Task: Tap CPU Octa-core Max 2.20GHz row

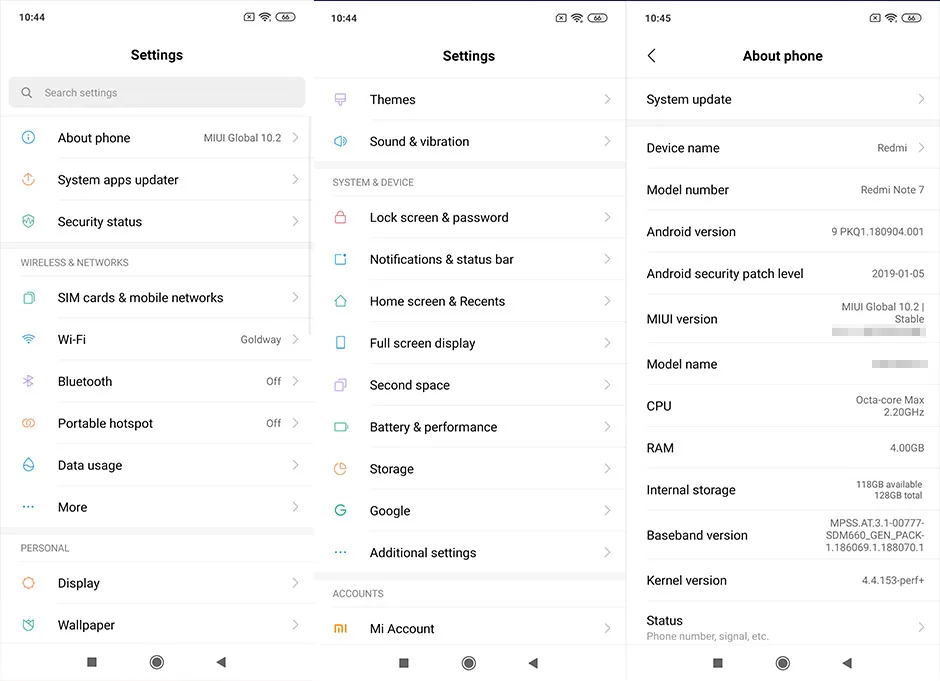Action: (783, 406)
